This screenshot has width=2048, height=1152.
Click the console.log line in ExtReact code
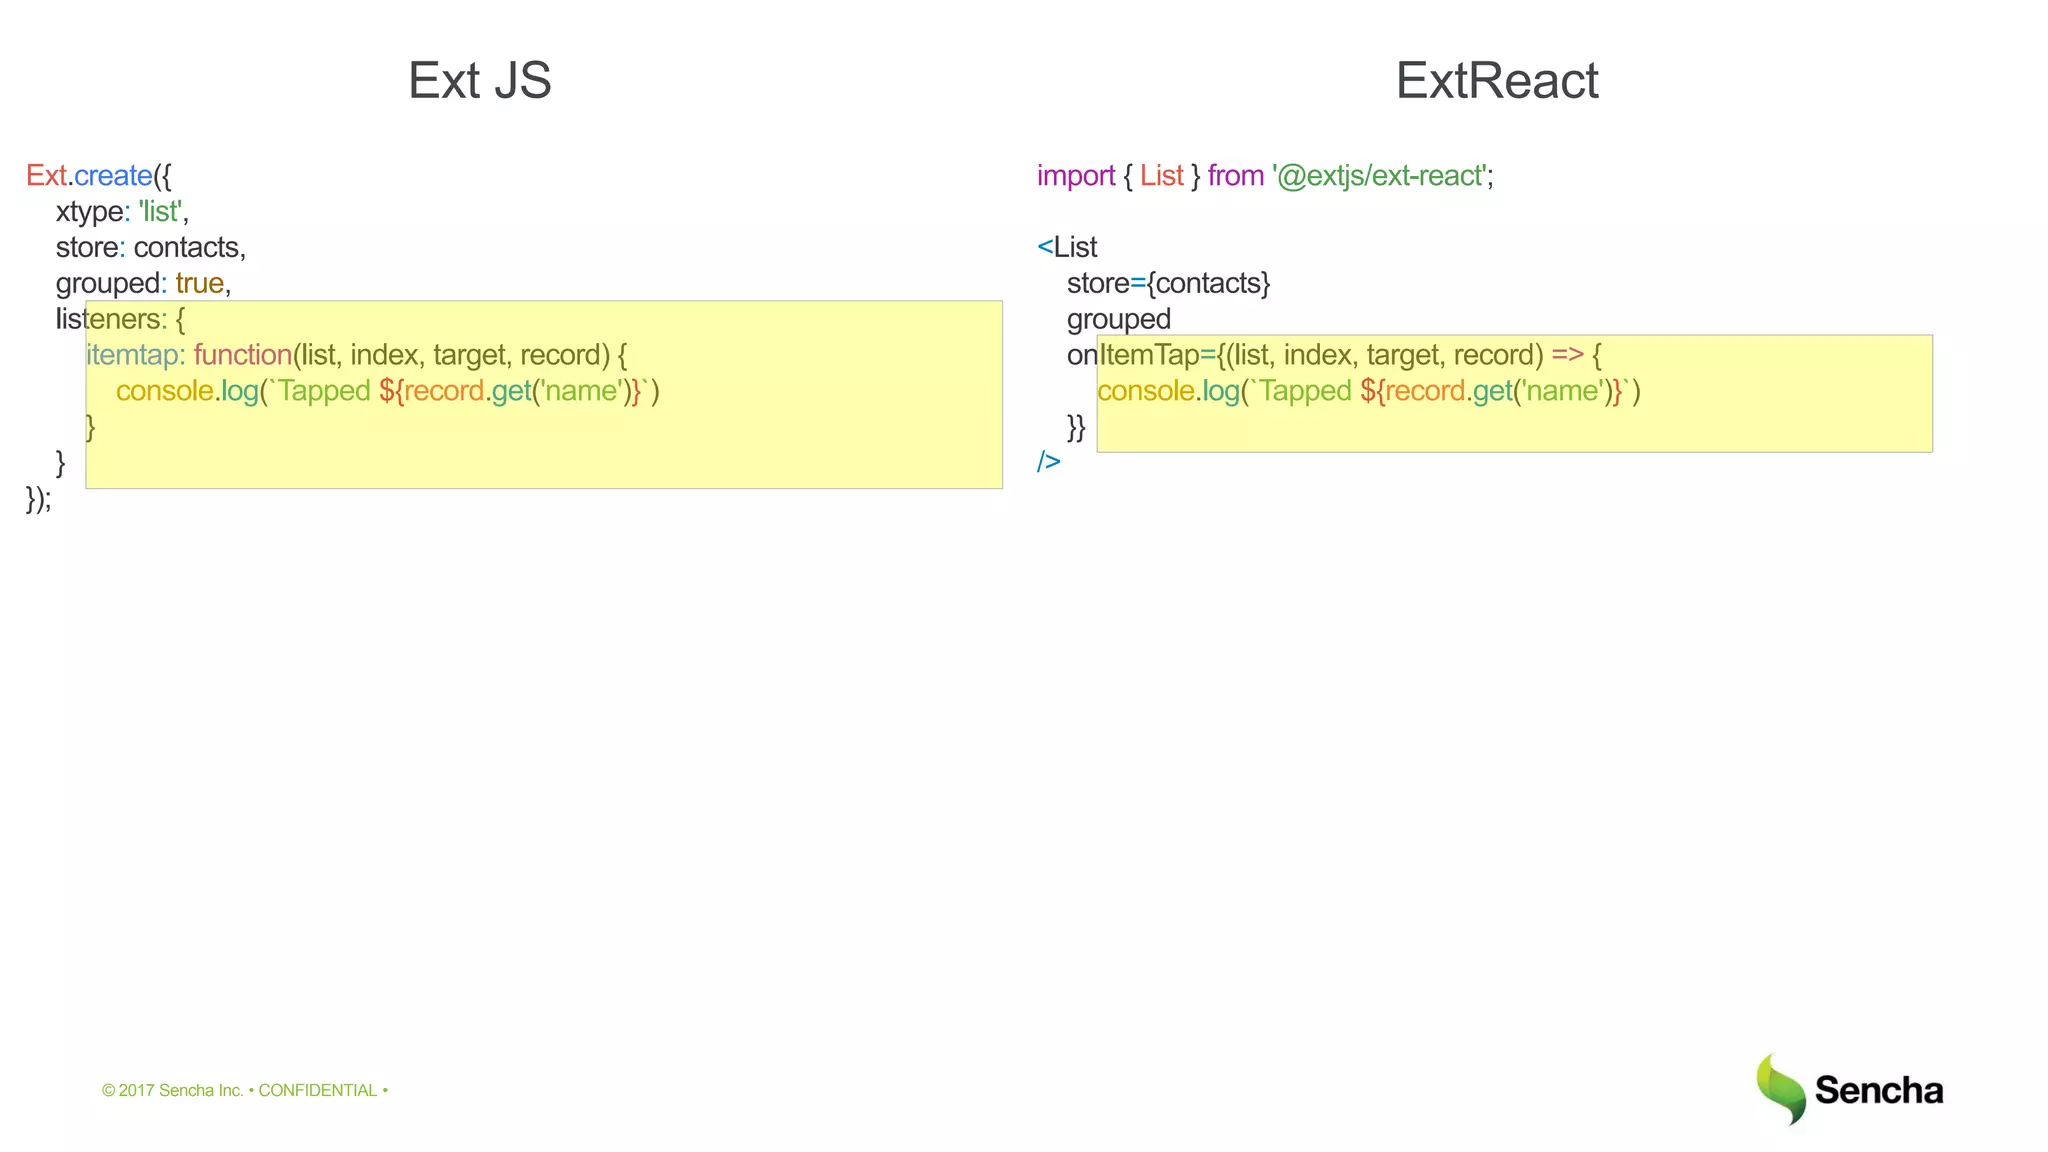click(1369, 391)
